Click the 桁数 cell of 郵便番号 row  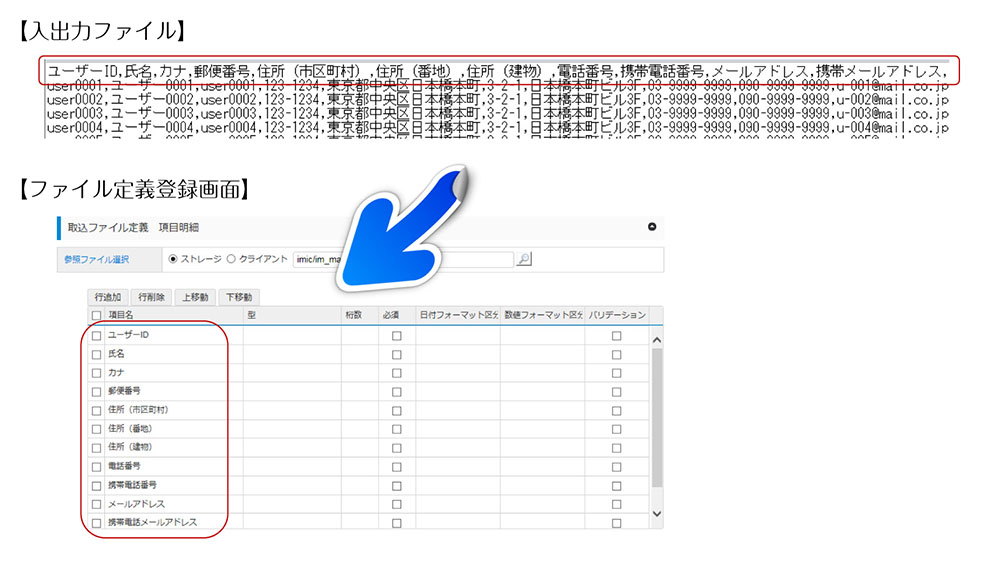359,391
